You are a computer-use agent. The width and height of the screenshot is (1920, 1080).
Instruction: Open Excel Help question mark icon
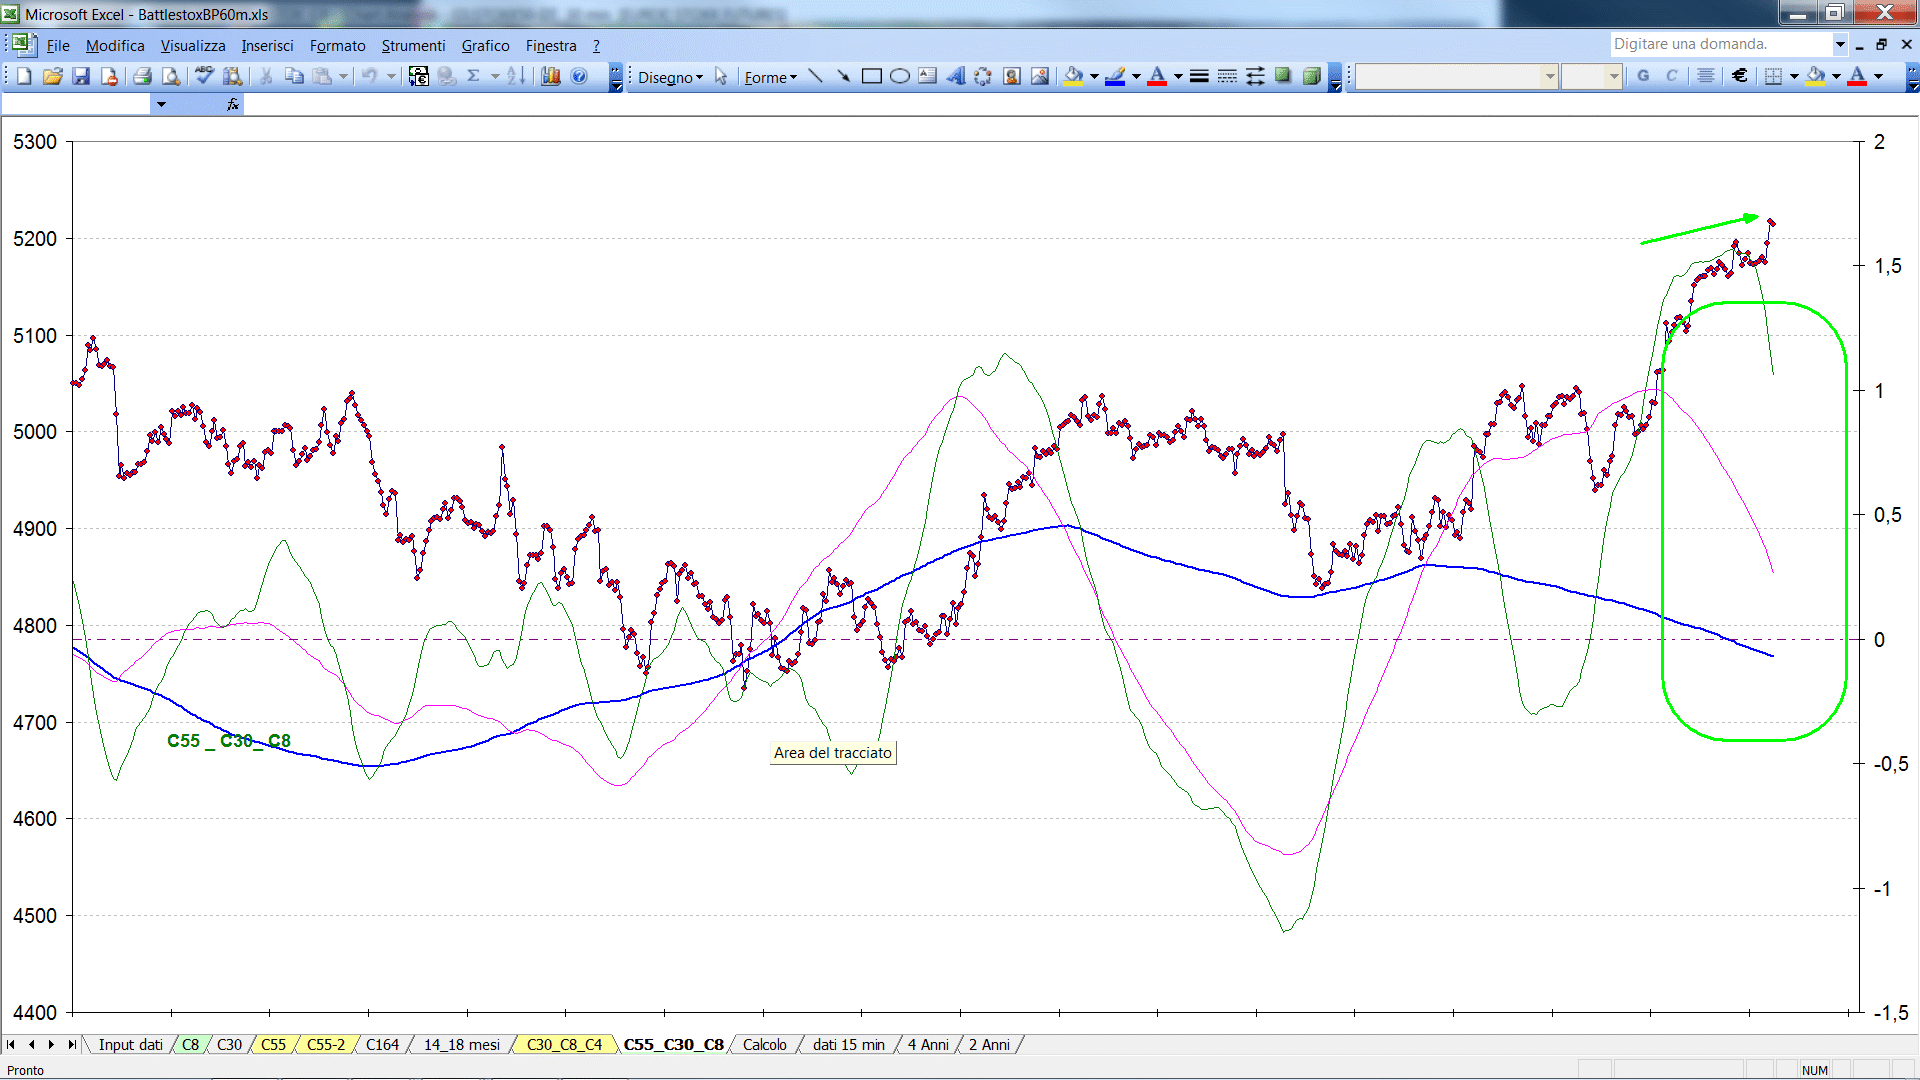click(579, 76)
